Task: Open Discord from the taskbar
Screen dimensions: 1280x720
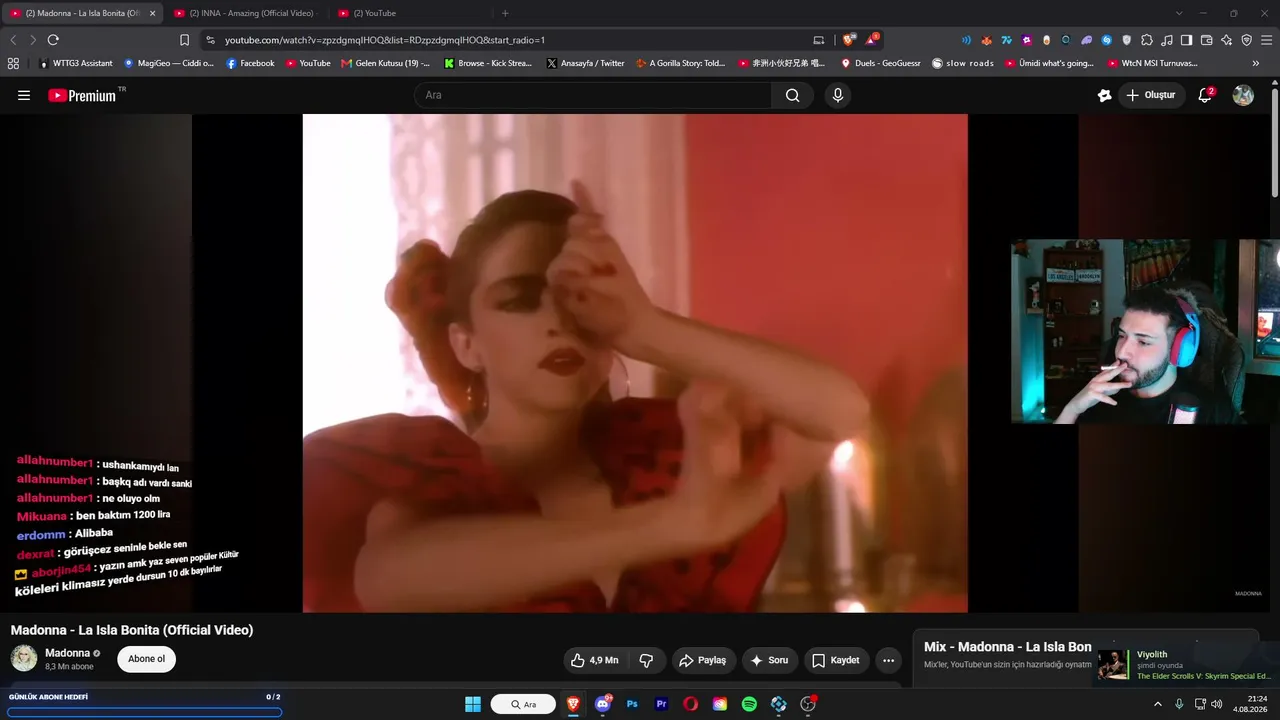Action: tap(603, 704)
